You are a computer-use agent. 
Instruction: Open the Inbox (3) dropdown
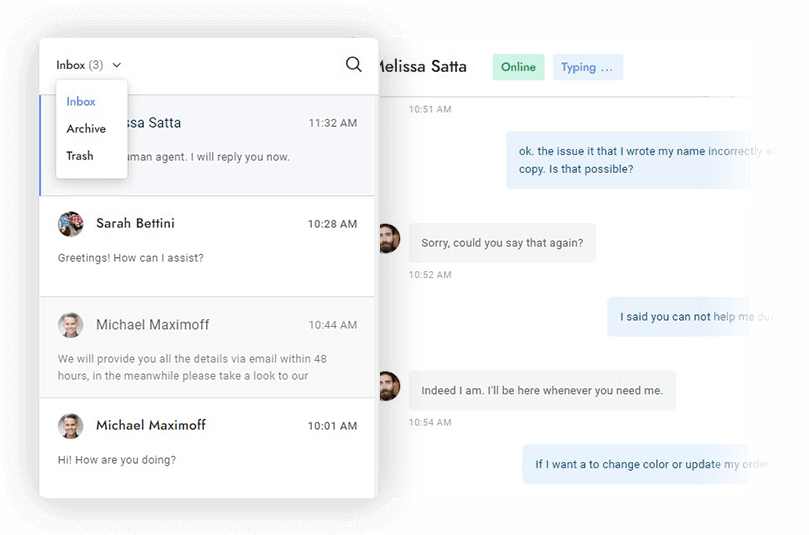[79, 65]
